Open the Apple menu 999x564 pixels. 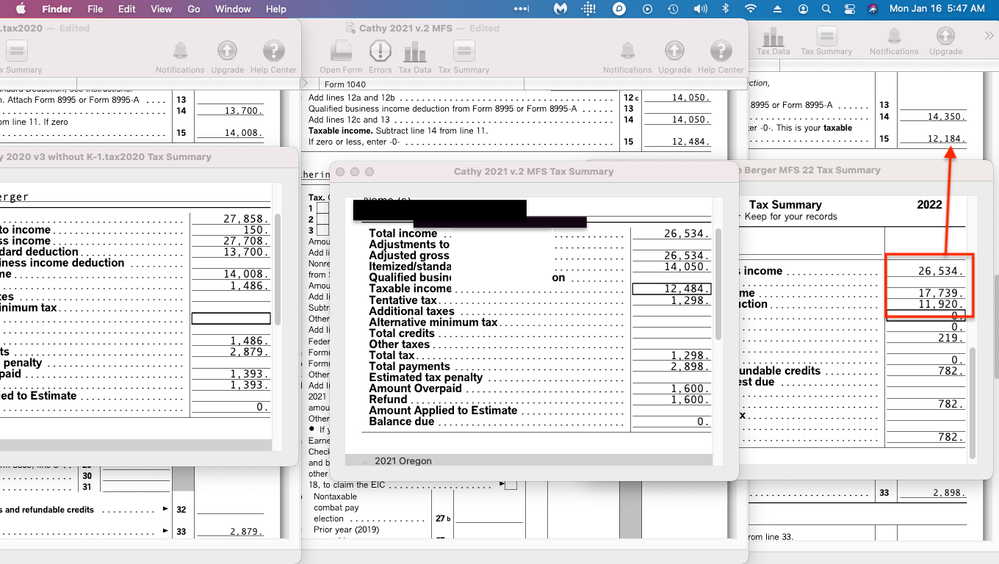click(20, 8)
